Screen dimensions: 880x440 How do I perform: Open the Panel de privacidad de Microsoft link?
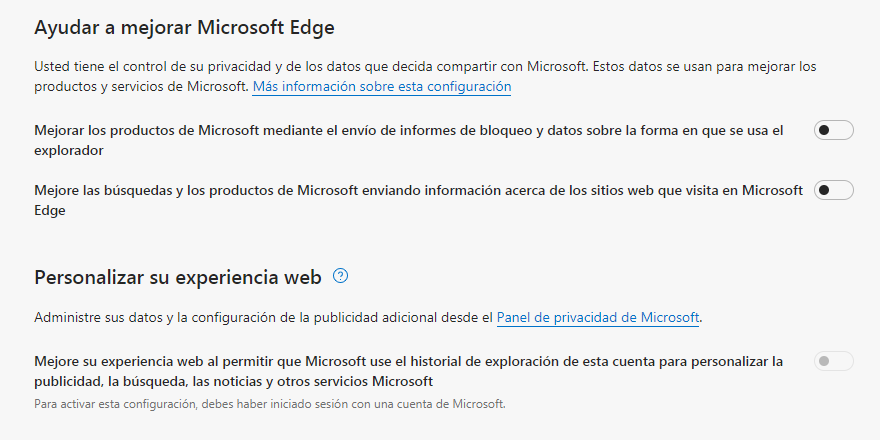pos(598,318)
